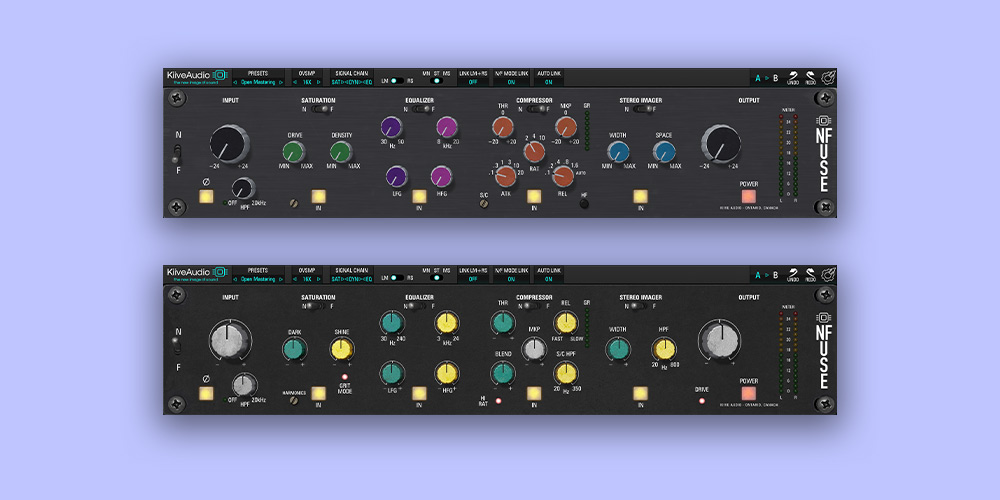
Task: Click Undo icon in the lower NFuse unit
Action: [x=793, y=275]
